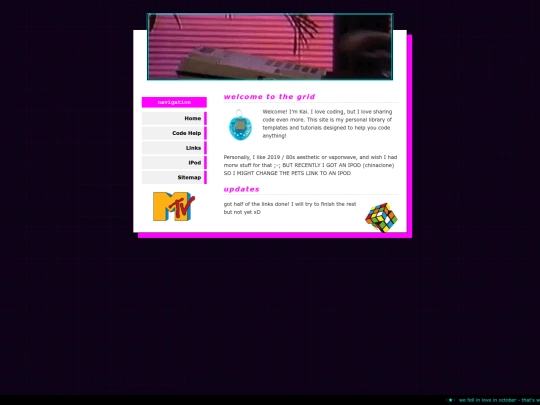Click the 'welcome to the grid' heading
This screenshot has width=540, height=405.
[x=269, y=97]
